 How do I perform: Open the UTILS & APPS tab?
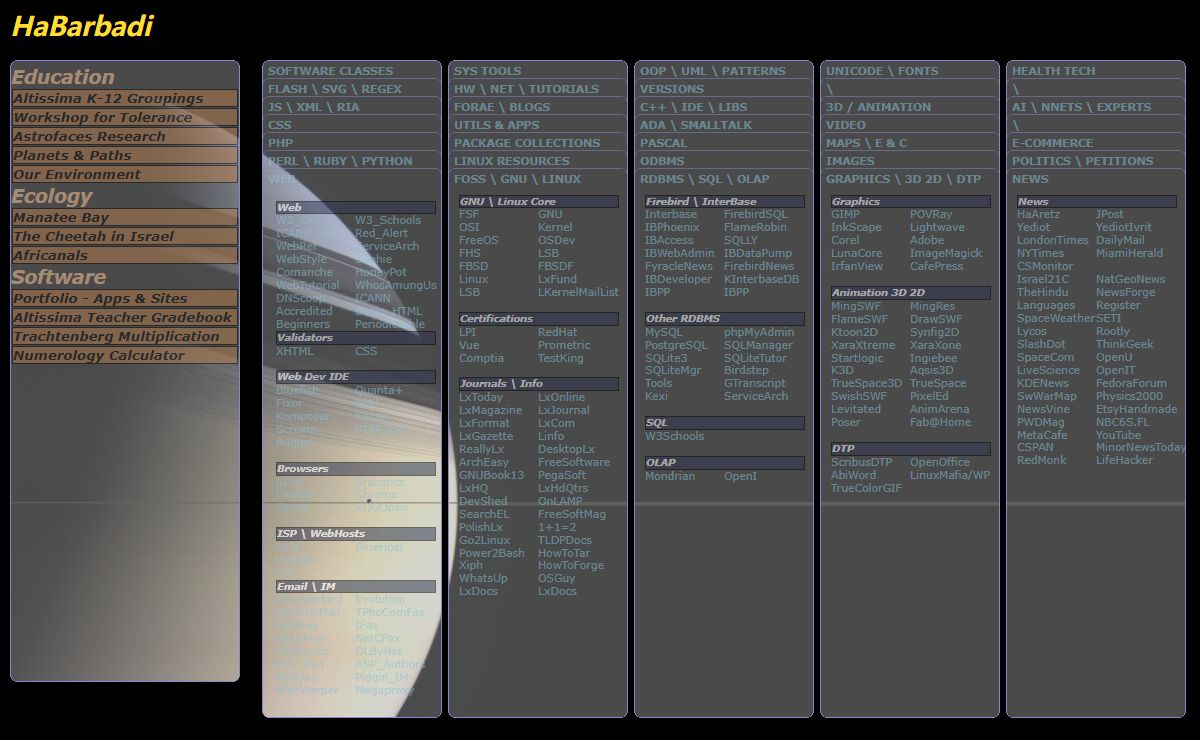[x=537, y=125]
